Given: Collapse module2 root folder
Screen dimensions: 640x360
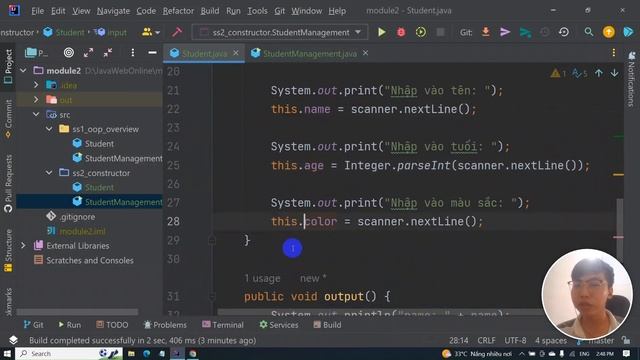Looking at the screenshot, I should coord(23,71).
